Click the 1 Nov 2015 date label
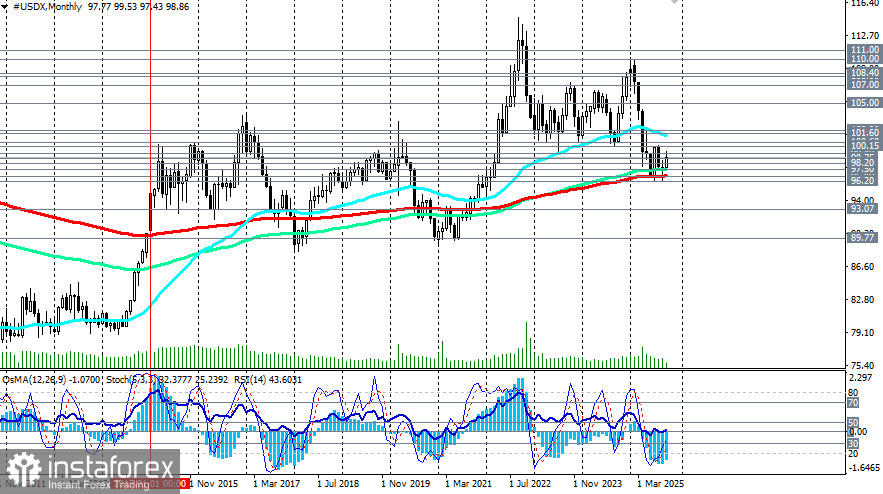The image size is (883, 494). (x=213, y=484)
